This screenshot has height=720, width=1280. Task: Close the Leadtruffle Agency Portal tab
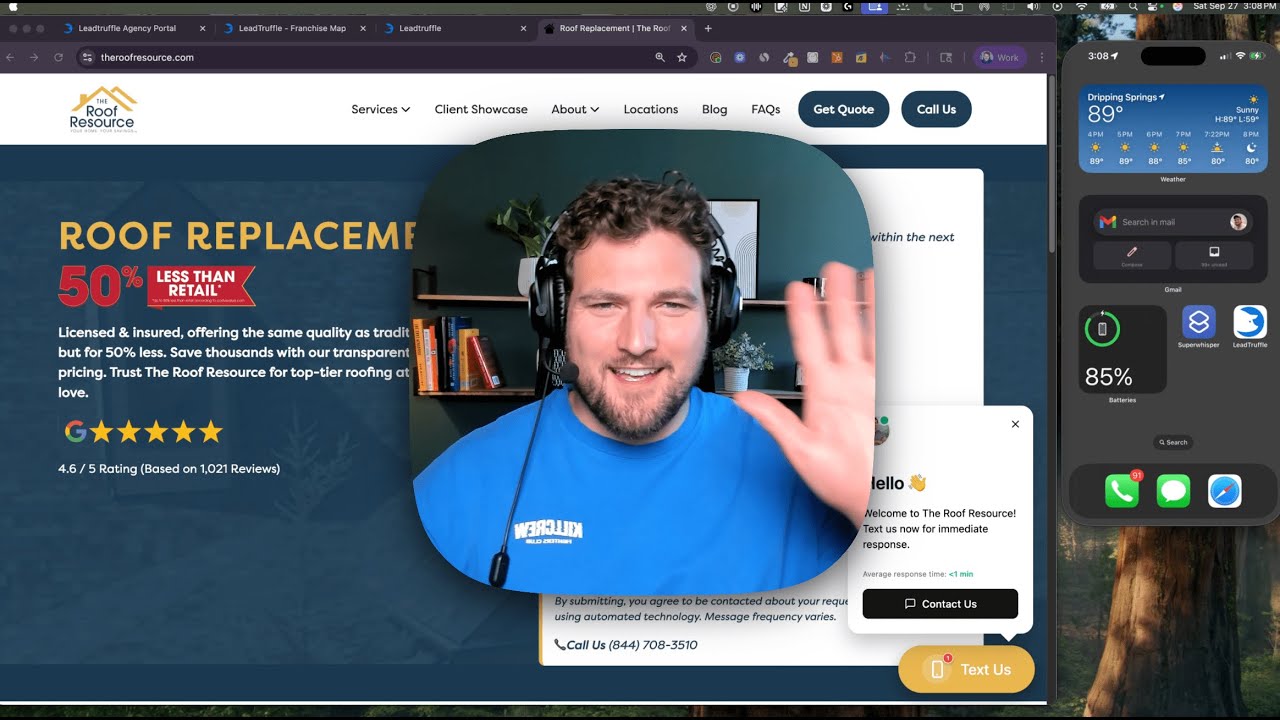click(203, 28)
